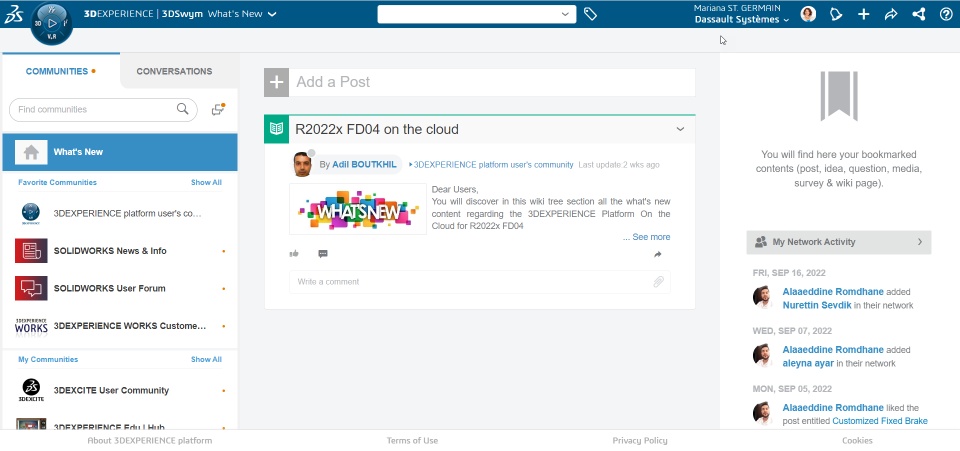
Task: Click the share arrow in header
Action: (x=891, y=14)
